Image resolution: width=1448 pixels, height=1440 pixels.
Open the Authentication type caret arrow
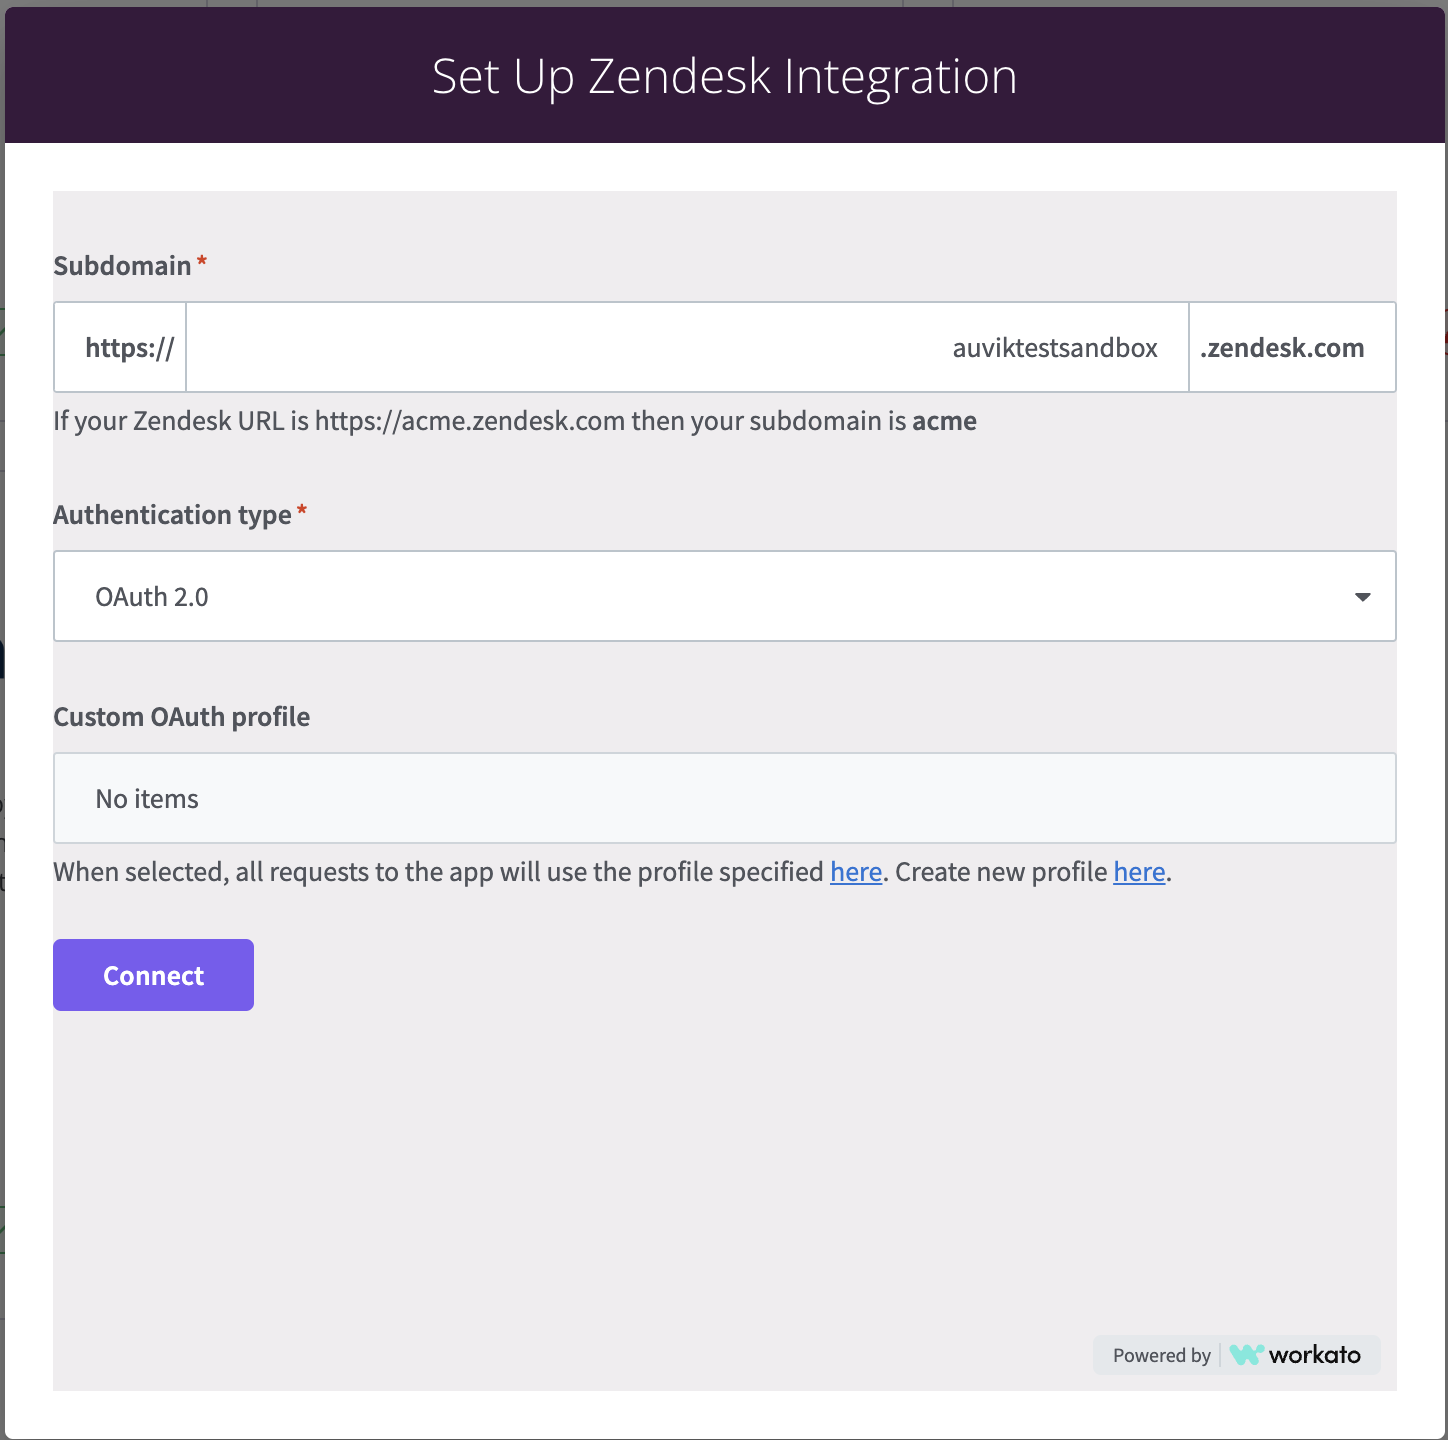[1362, 597]
